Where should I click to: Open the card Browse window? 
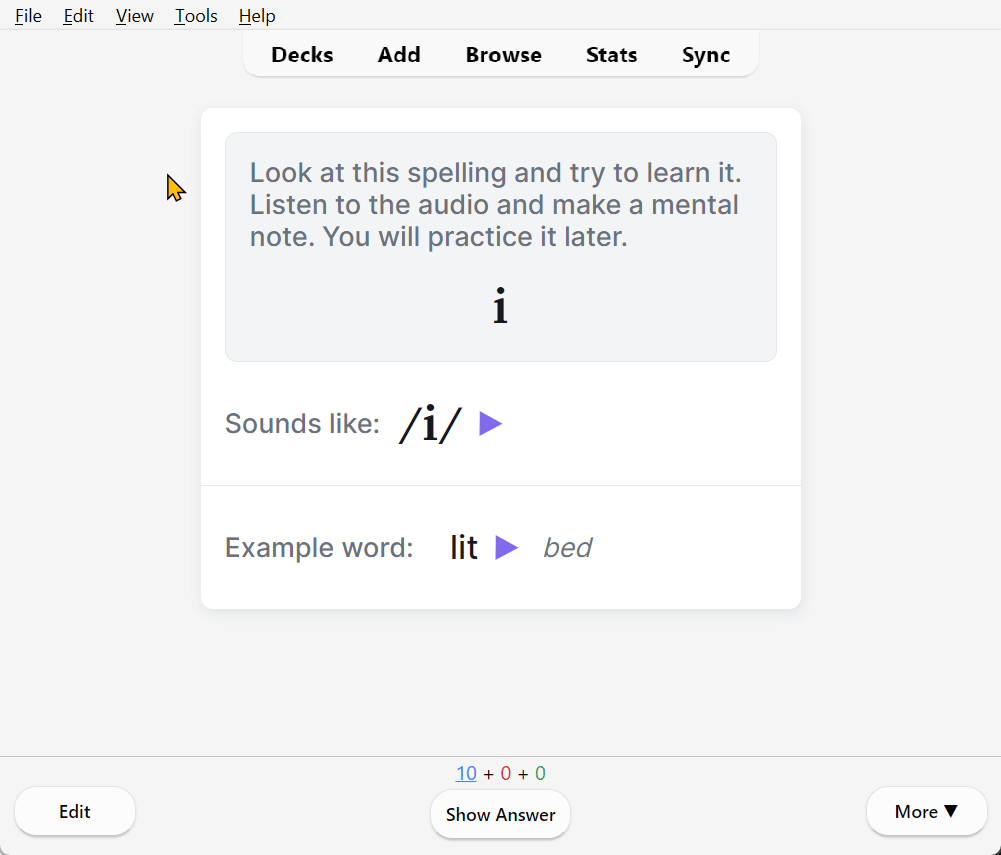click(x=503, y=55)
